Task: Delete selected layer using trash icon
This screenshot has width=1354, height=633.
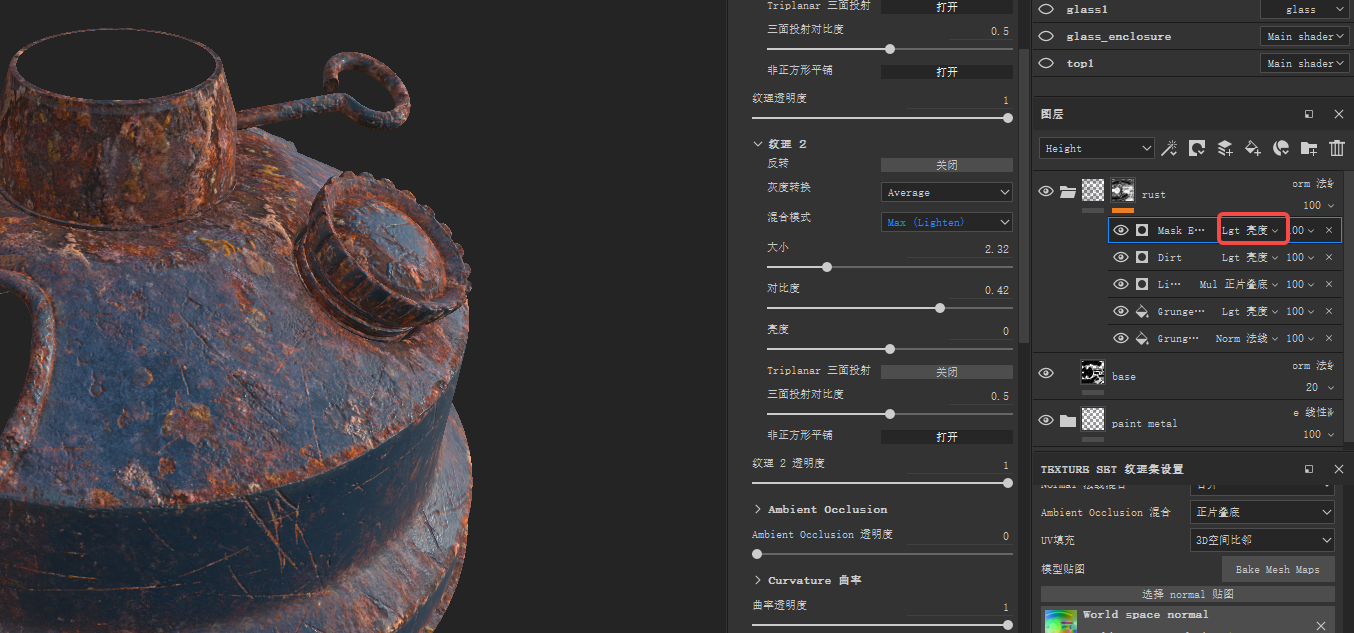Action: pyautogui.click(x=1337, y=148)
